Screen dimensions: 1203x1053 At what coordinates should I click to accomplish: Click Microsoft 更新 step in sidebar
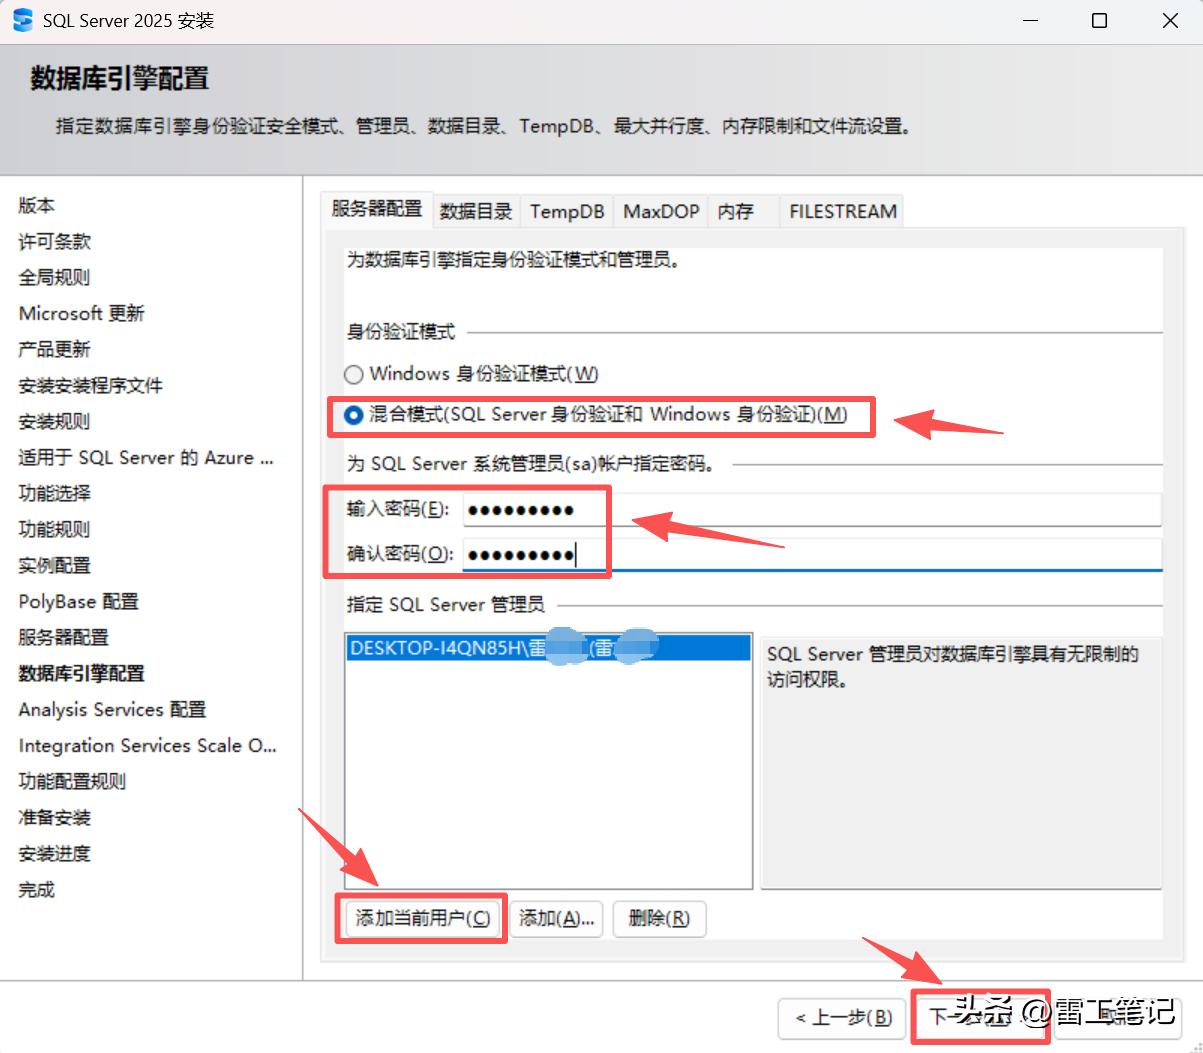(82, 313)
